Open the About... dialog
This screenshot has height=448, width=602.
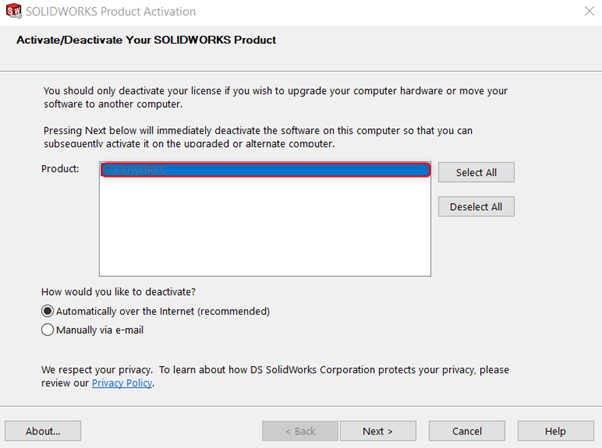[x=43, y=431]
